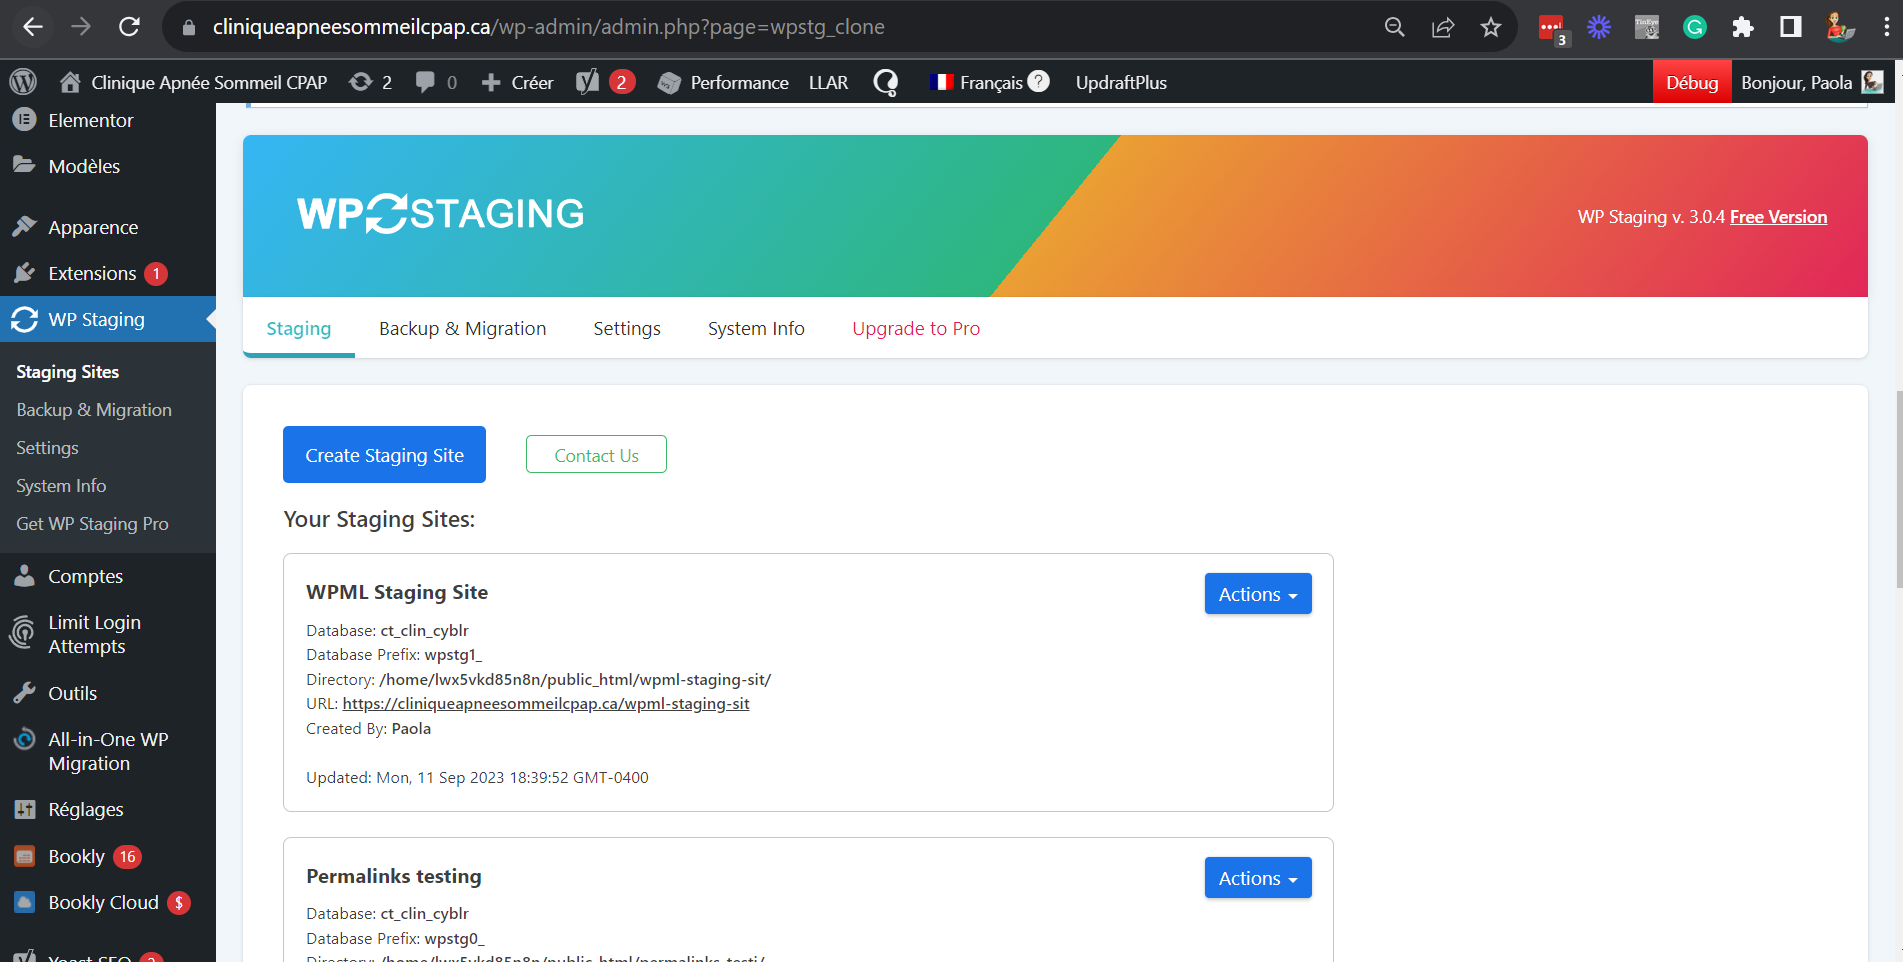1903x962 pixels.
Task: Switch to the Settings tab
Action: 627,328
